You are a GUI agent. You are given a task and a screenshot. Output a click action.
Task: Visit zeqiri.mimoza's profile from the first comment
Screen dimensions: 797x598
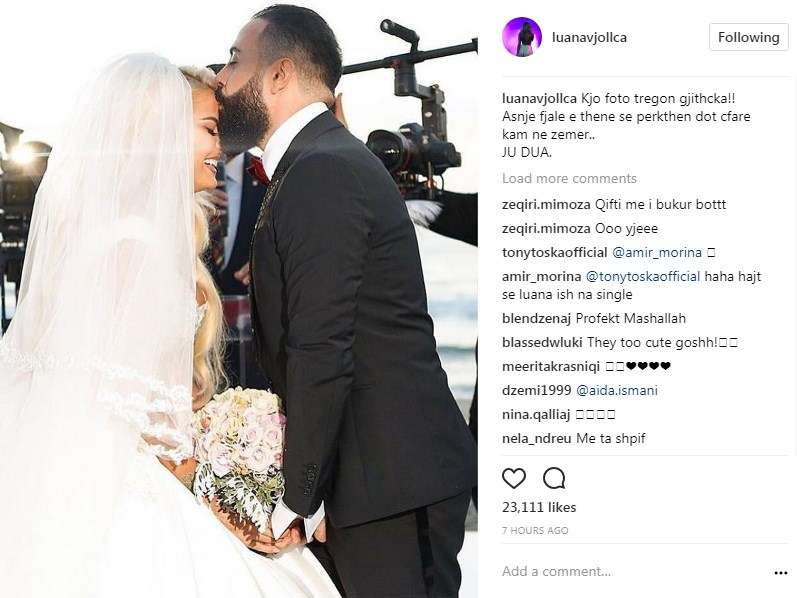tap(546, 205)
